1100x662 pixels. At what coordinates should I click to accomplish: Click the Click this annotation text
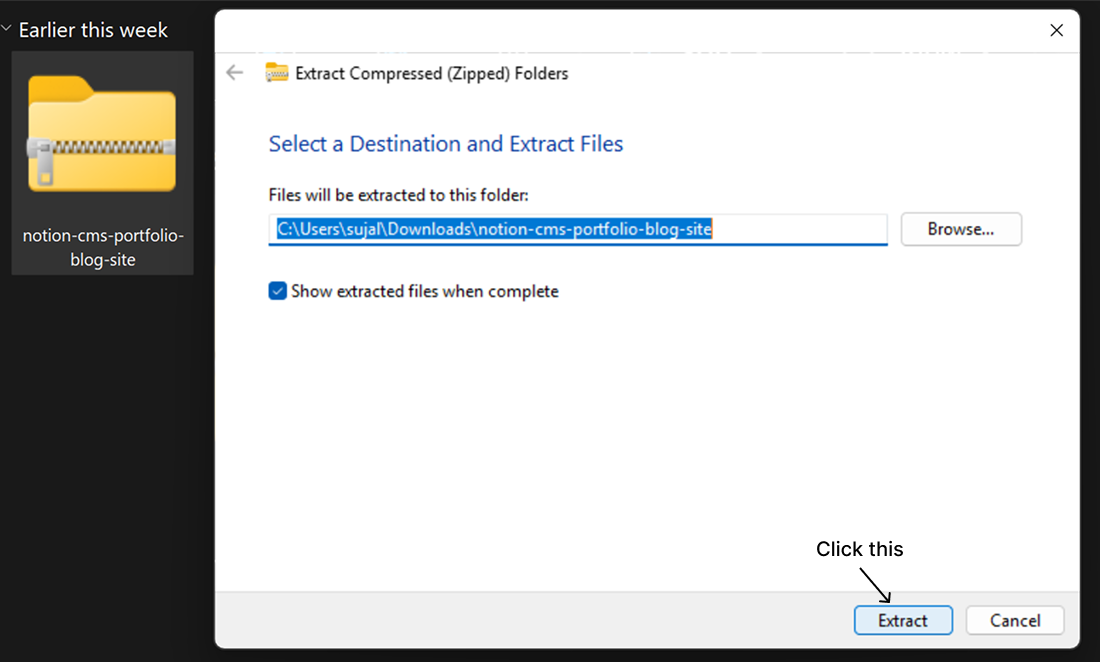point(859,549)
